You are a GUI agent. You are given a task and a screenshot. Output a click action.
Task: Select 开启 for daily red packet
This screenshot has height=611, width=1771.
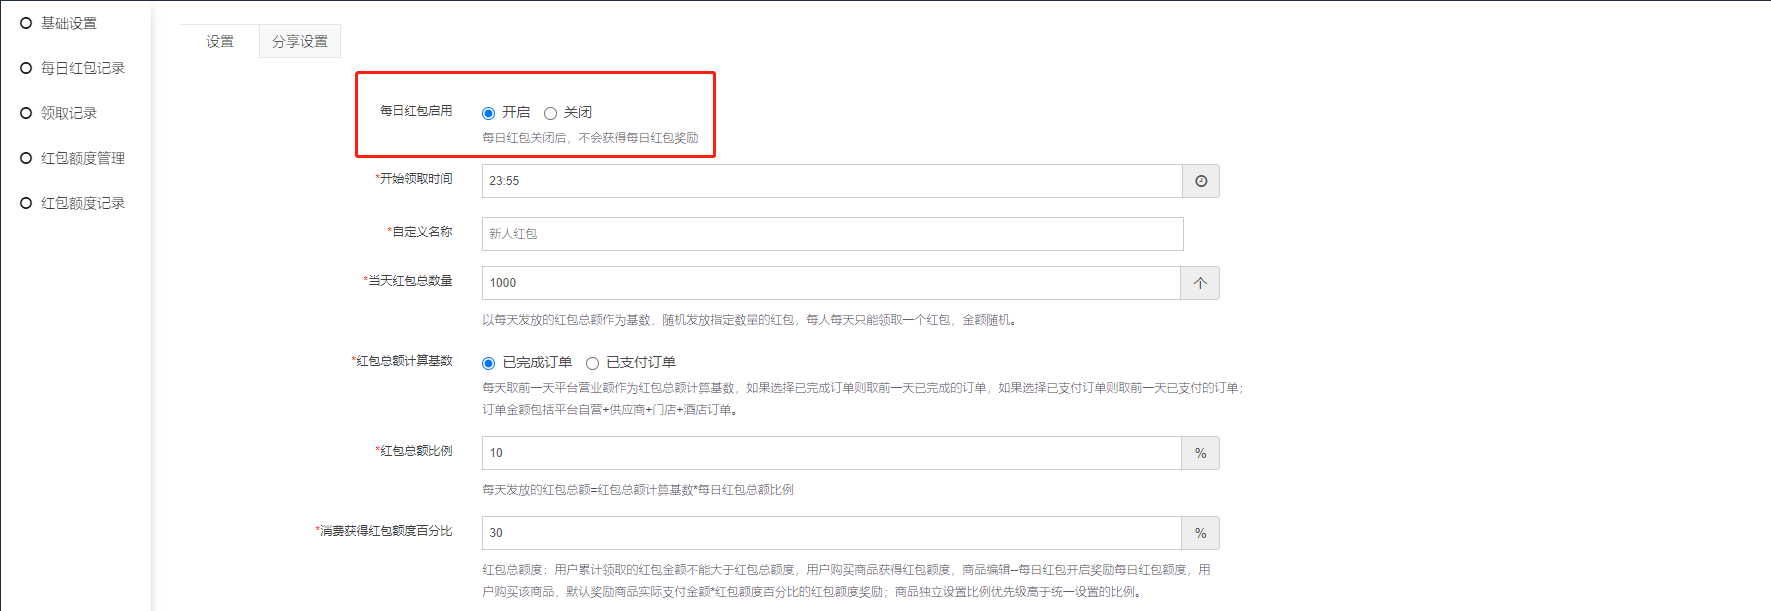489,113
